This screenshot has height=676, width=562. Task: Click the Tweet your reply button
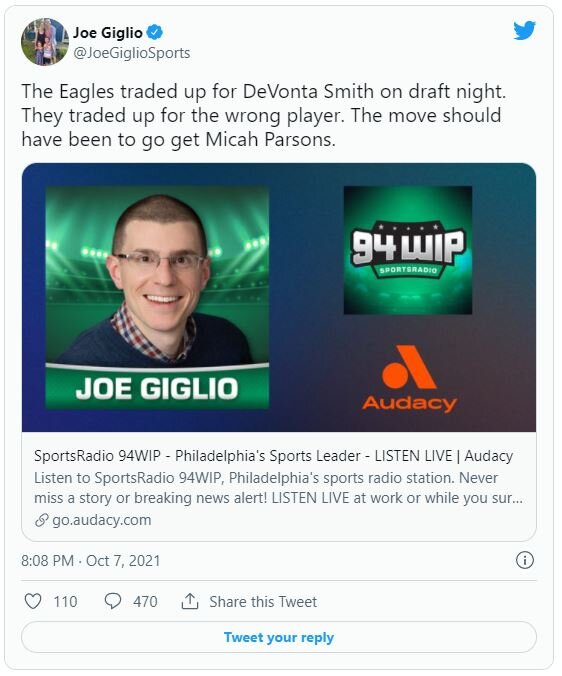(x=279, y=637)
